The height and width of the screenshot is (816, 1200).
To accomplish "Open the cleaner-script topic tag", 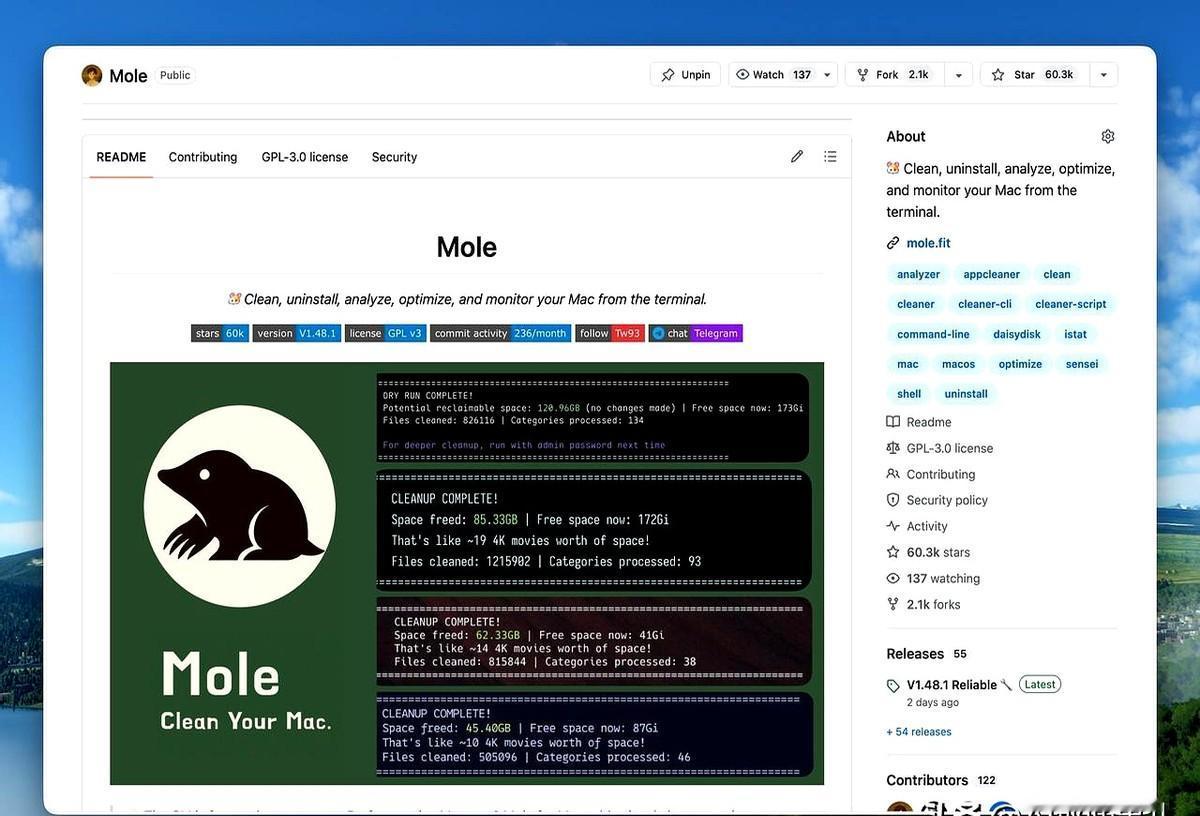I will pos(1071,304).
